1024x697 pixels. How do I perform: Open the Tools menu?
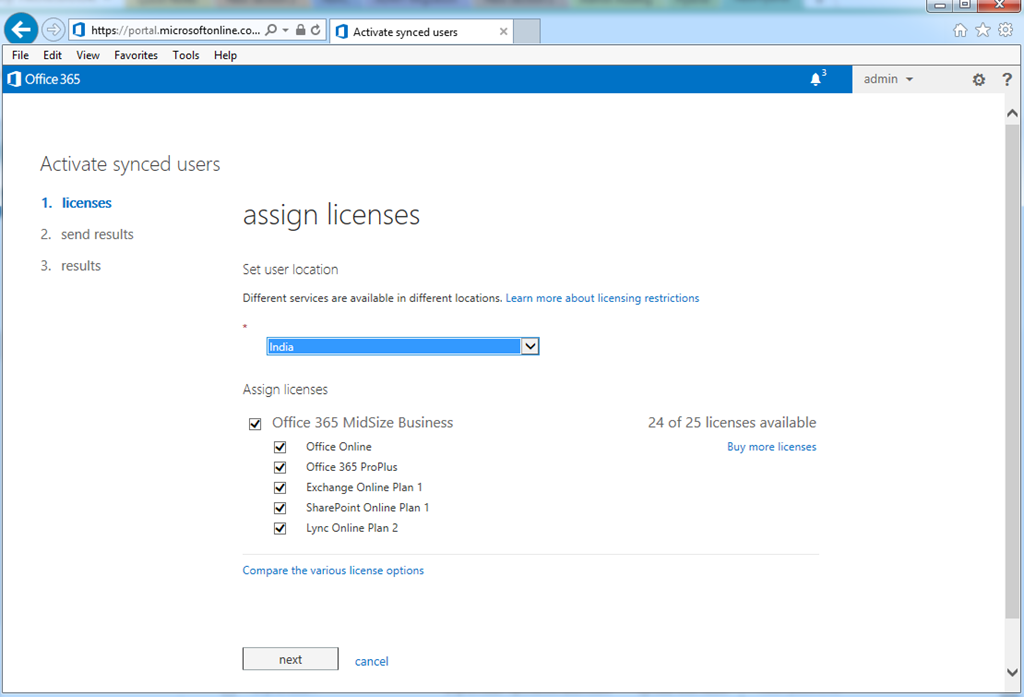185,55
